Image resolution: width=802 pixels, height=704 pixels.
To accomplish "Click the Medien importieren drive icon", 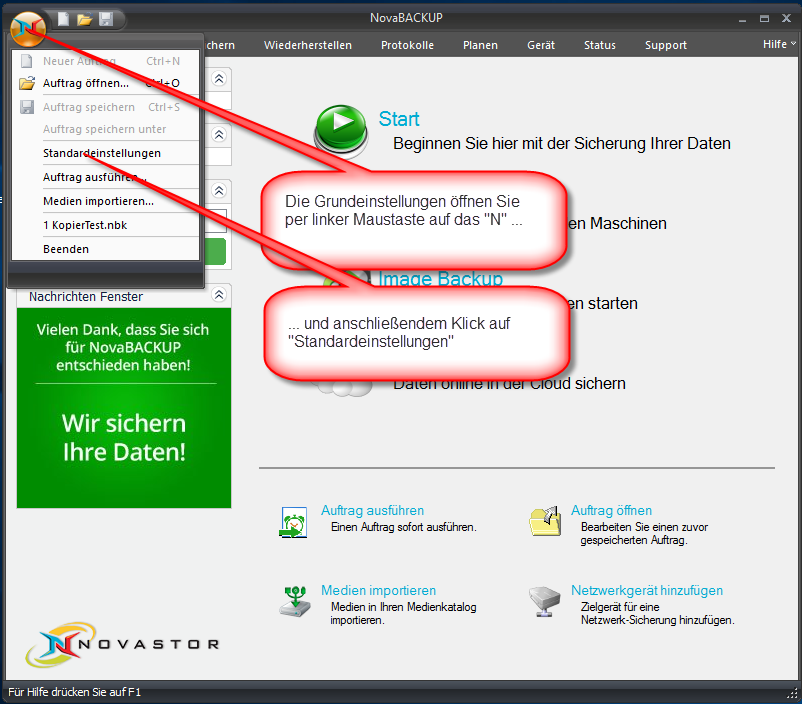I will pyautogui.click(x=295, y=602).
